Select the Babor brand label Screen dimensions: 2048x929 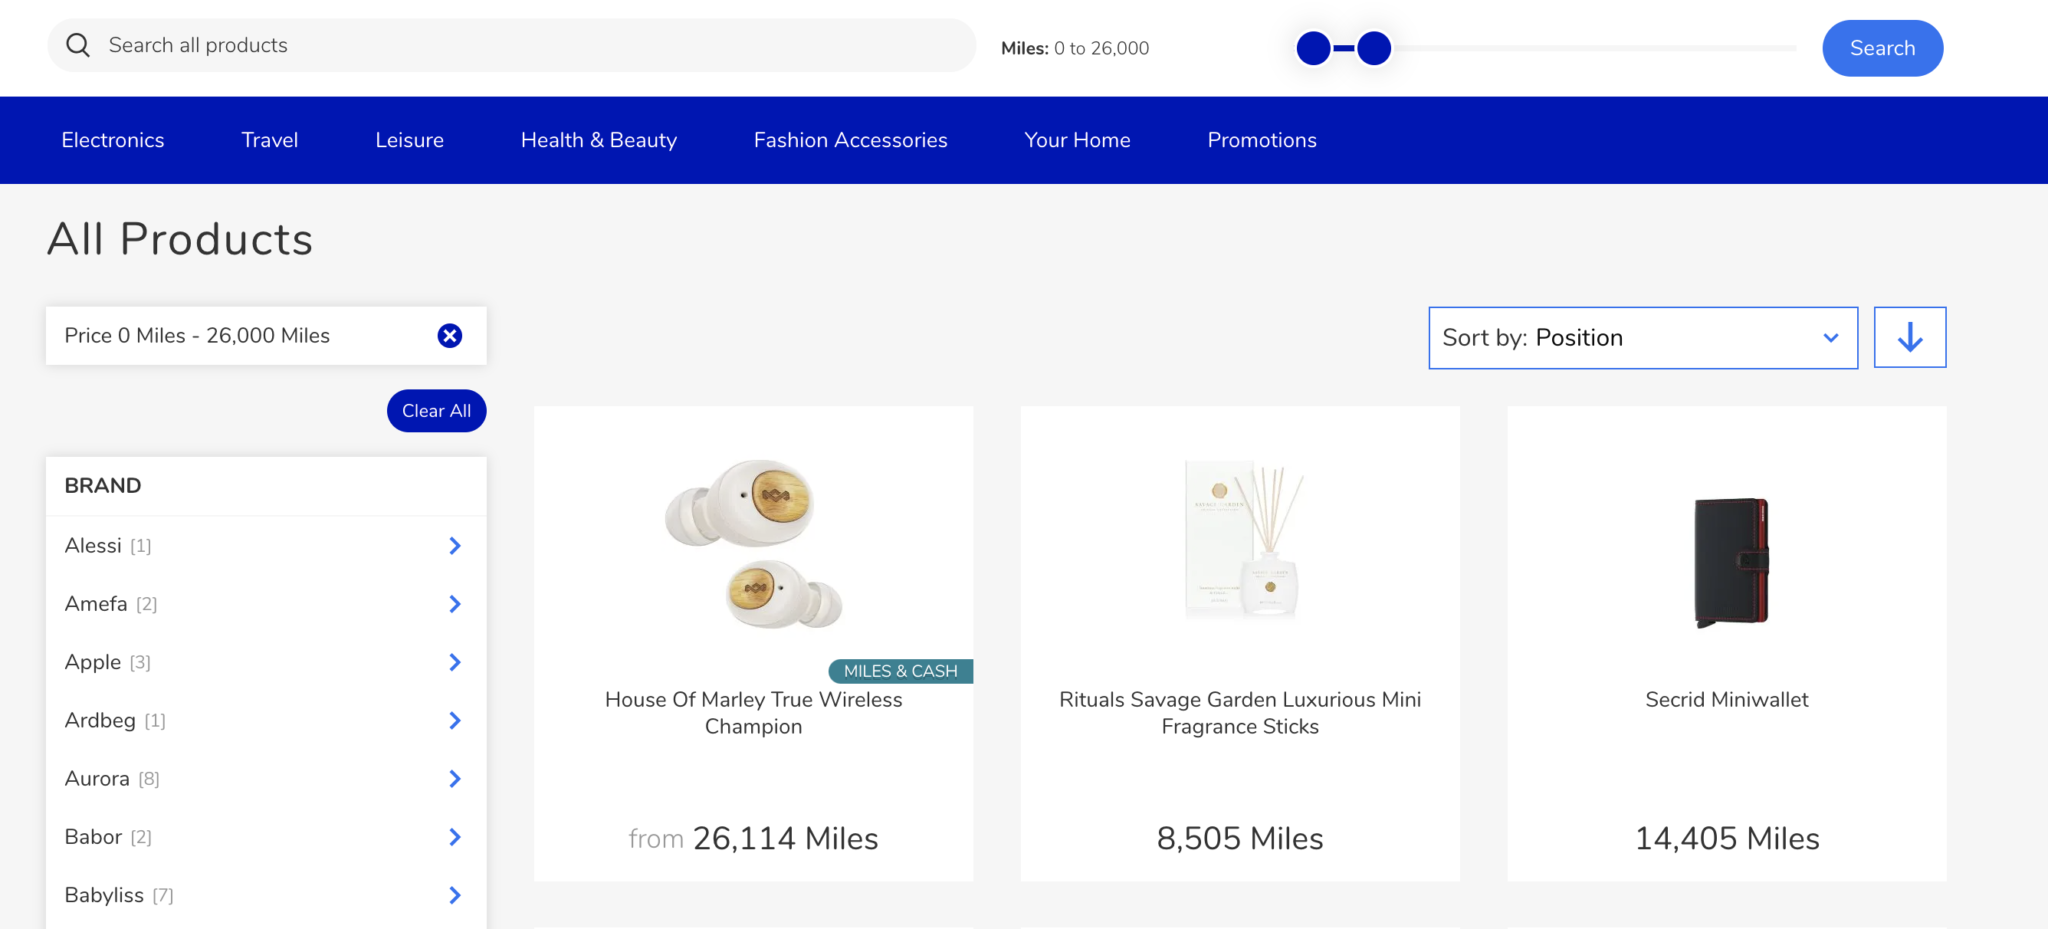point(93,837)
